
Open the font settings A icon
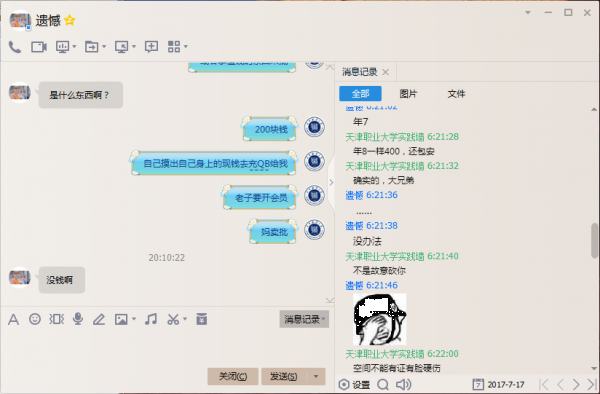[x=13, y=319]
